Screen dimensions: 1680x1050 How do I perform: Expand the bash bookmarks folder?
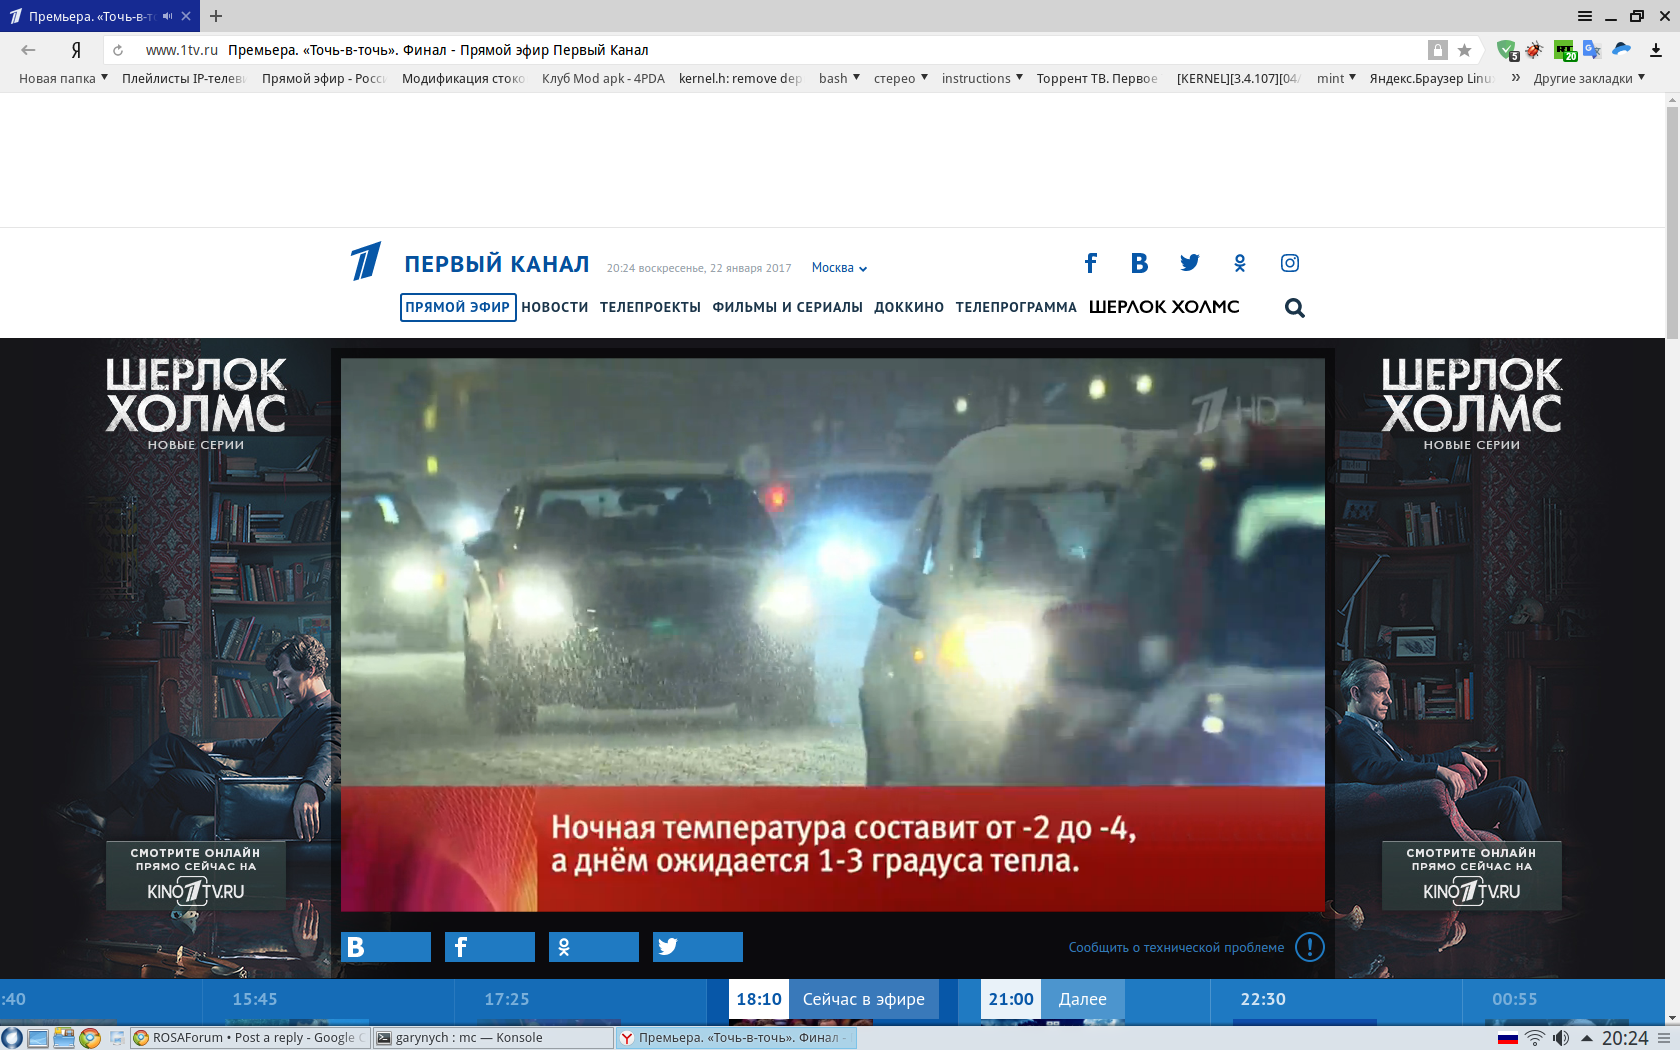[x=839, y=78]
